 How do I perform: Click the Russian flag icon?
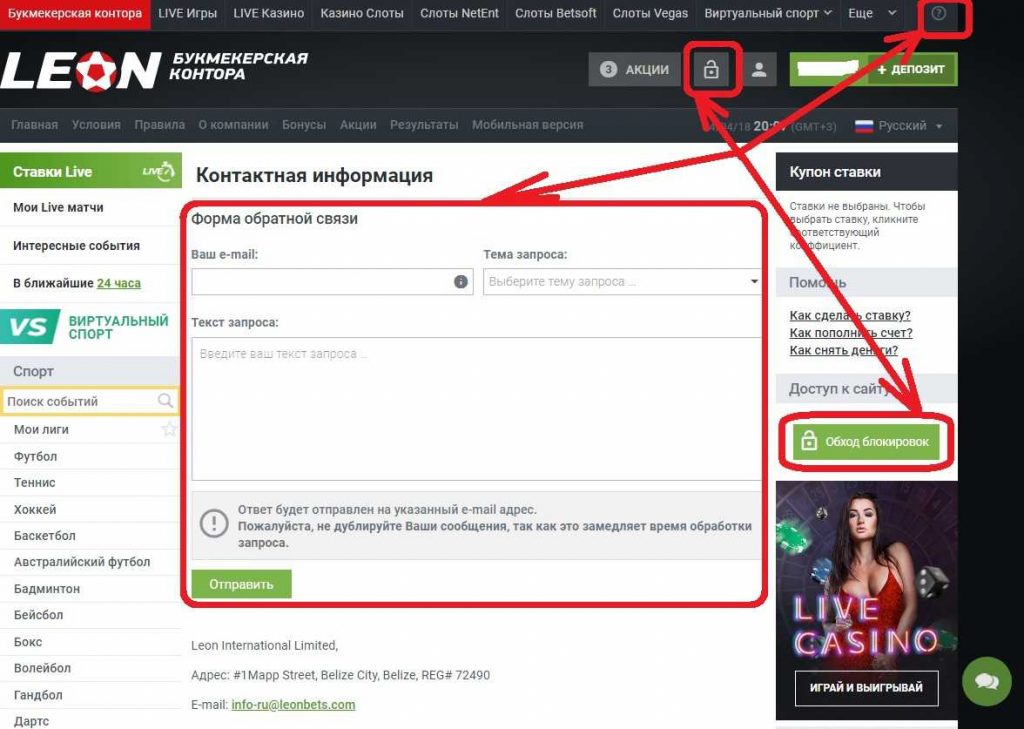click(x=863, y=125)
